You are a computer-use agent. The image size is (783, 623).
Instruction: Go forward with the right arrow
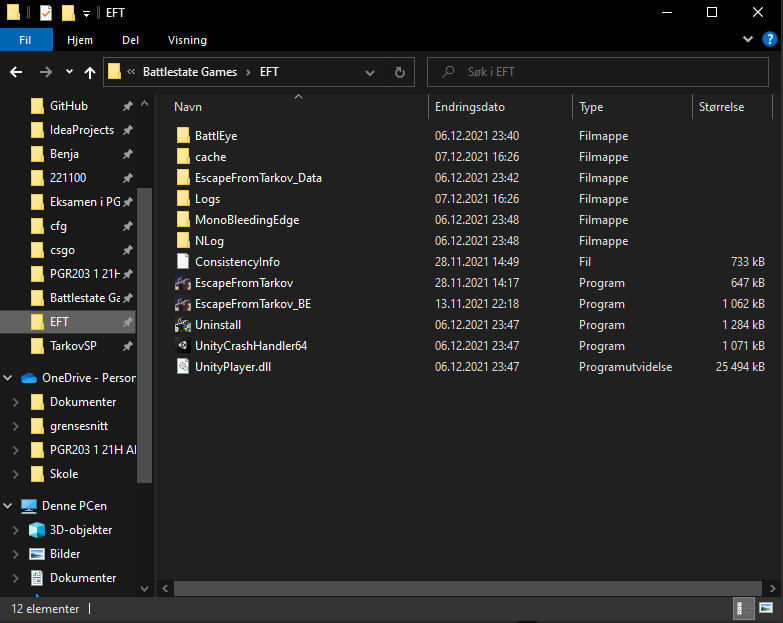tap(45, 72)
